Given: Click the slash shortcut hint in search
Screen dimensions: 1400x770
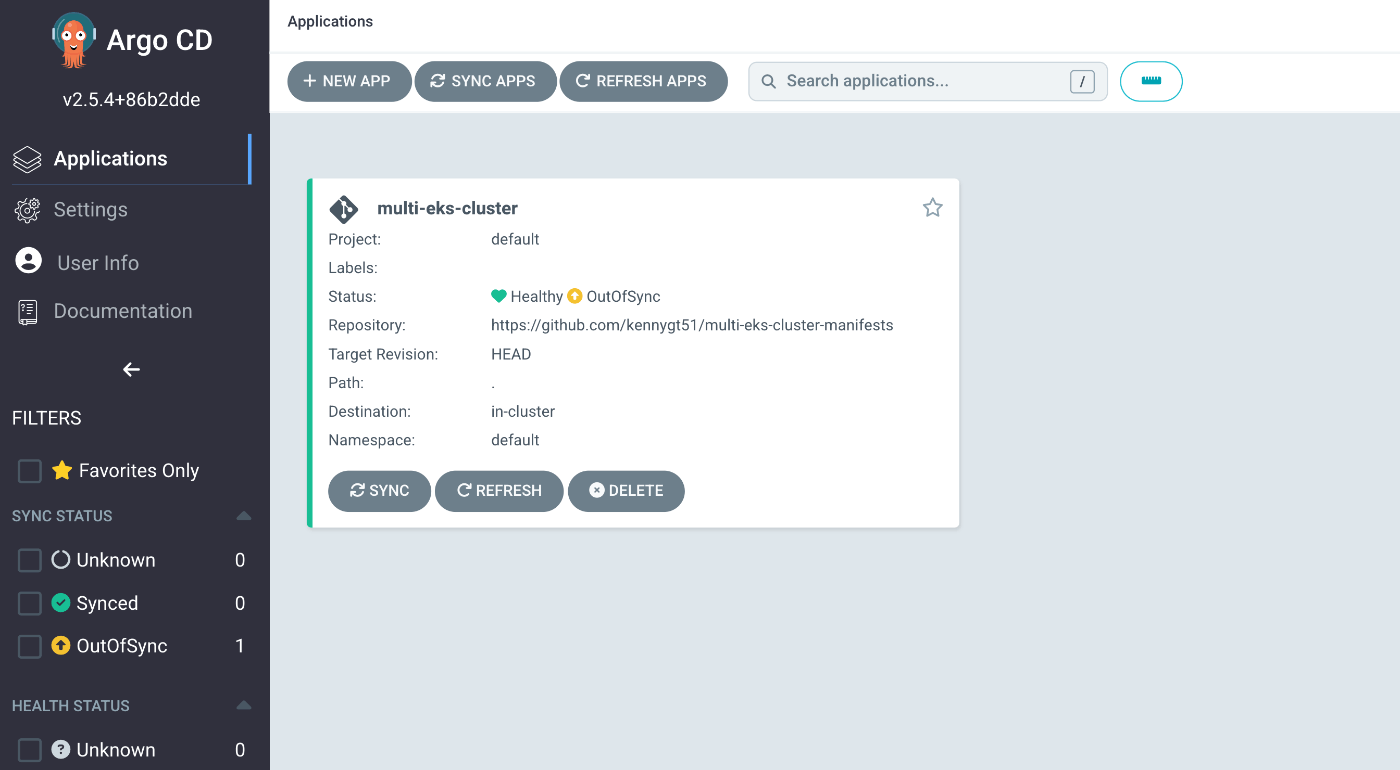Looking at the screenshot, I should [1082, 82].
